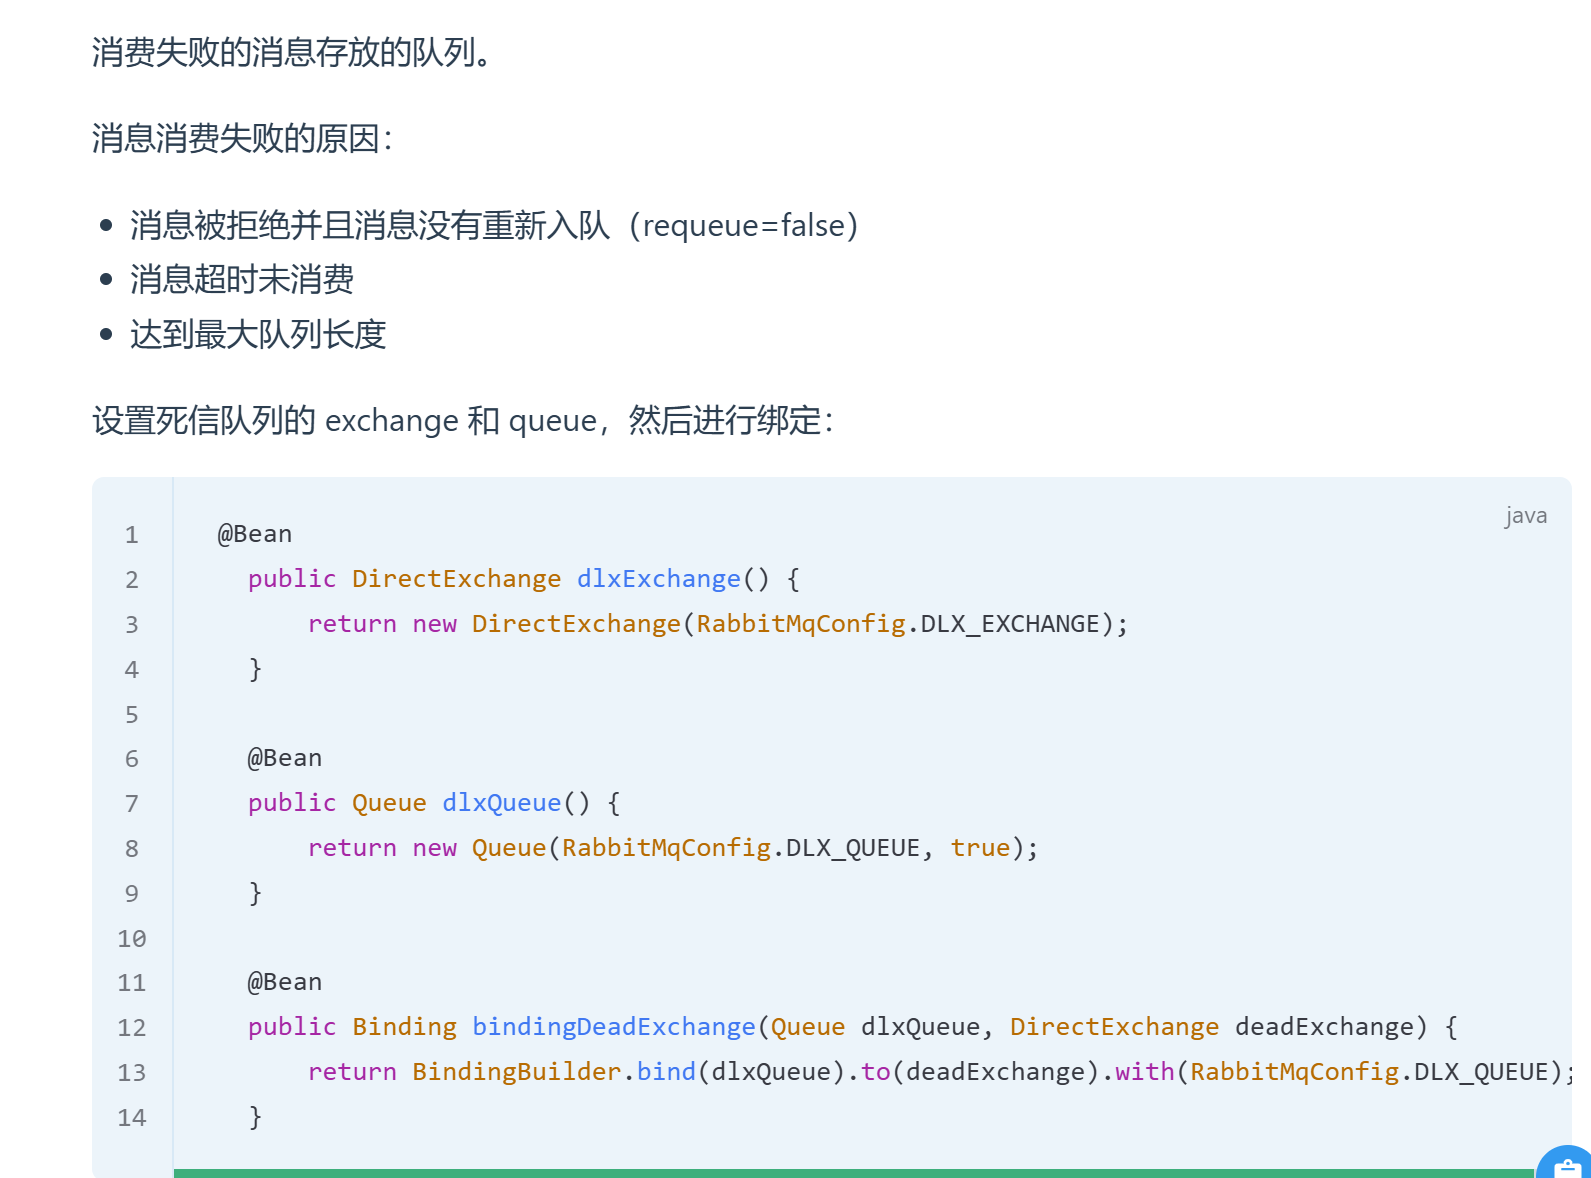Click the bindingDeadExchange method name
The image size is (1591, 1178).
click(x=613, y=1027)
